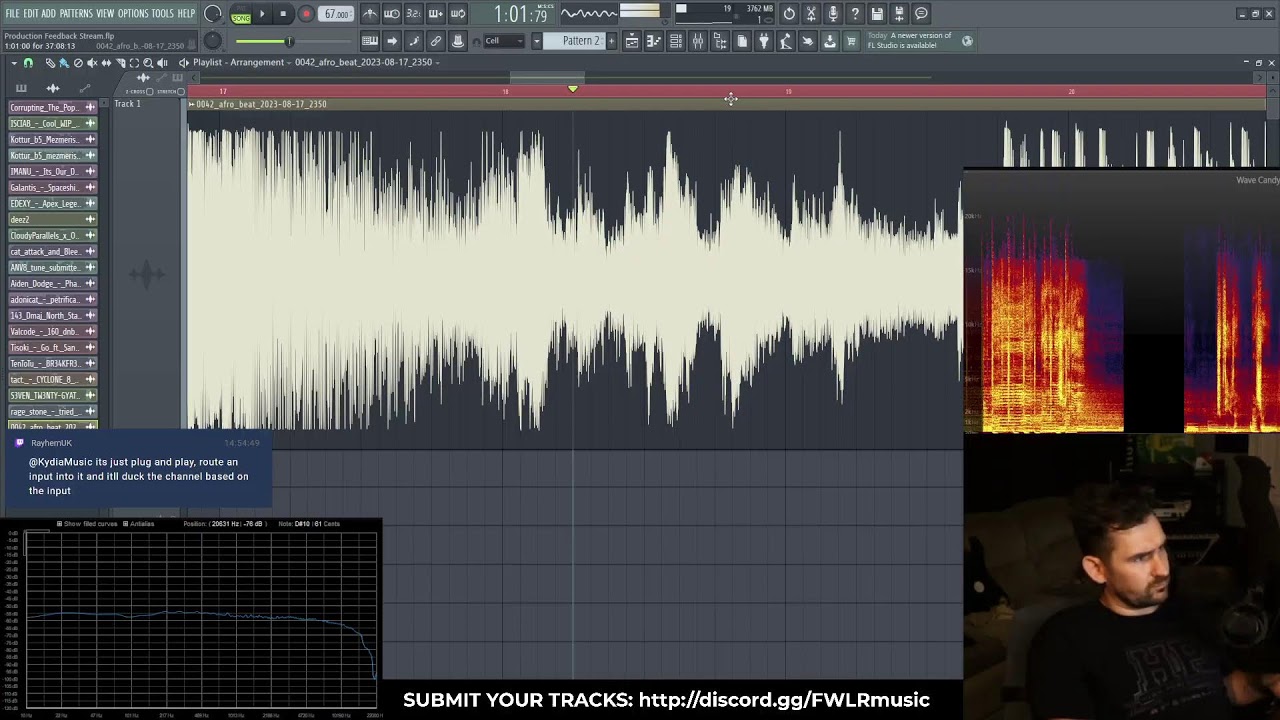This screenshot has height=720, width=1280.
Task: Click the Play button
Action: tap(262, 14)
